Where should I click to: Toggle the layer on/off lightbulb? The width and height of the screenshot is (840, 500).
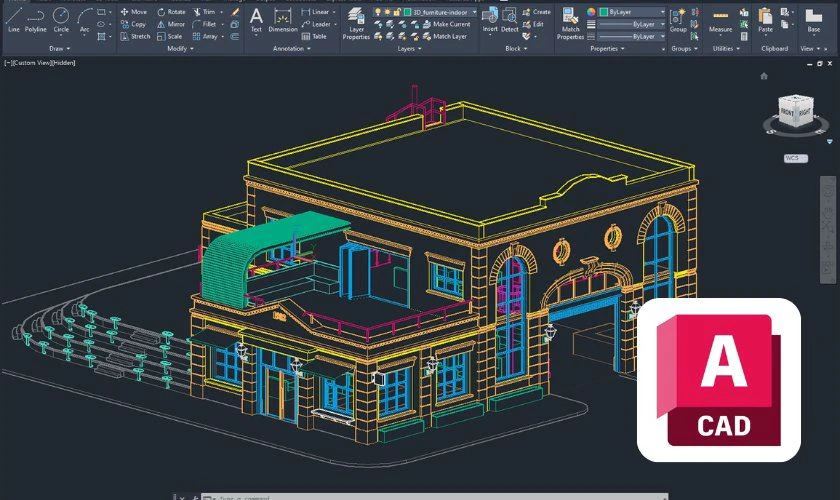tap(378, 11)
